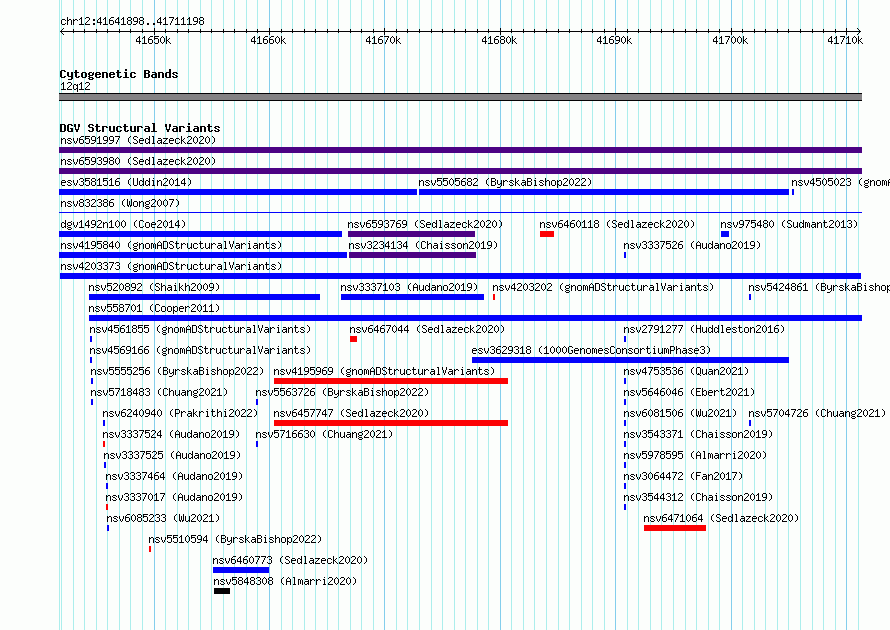Open nsv3064472 (Fan2017) label
The width and height of the screenshot is (890, 630).
(x=683, y=476)
